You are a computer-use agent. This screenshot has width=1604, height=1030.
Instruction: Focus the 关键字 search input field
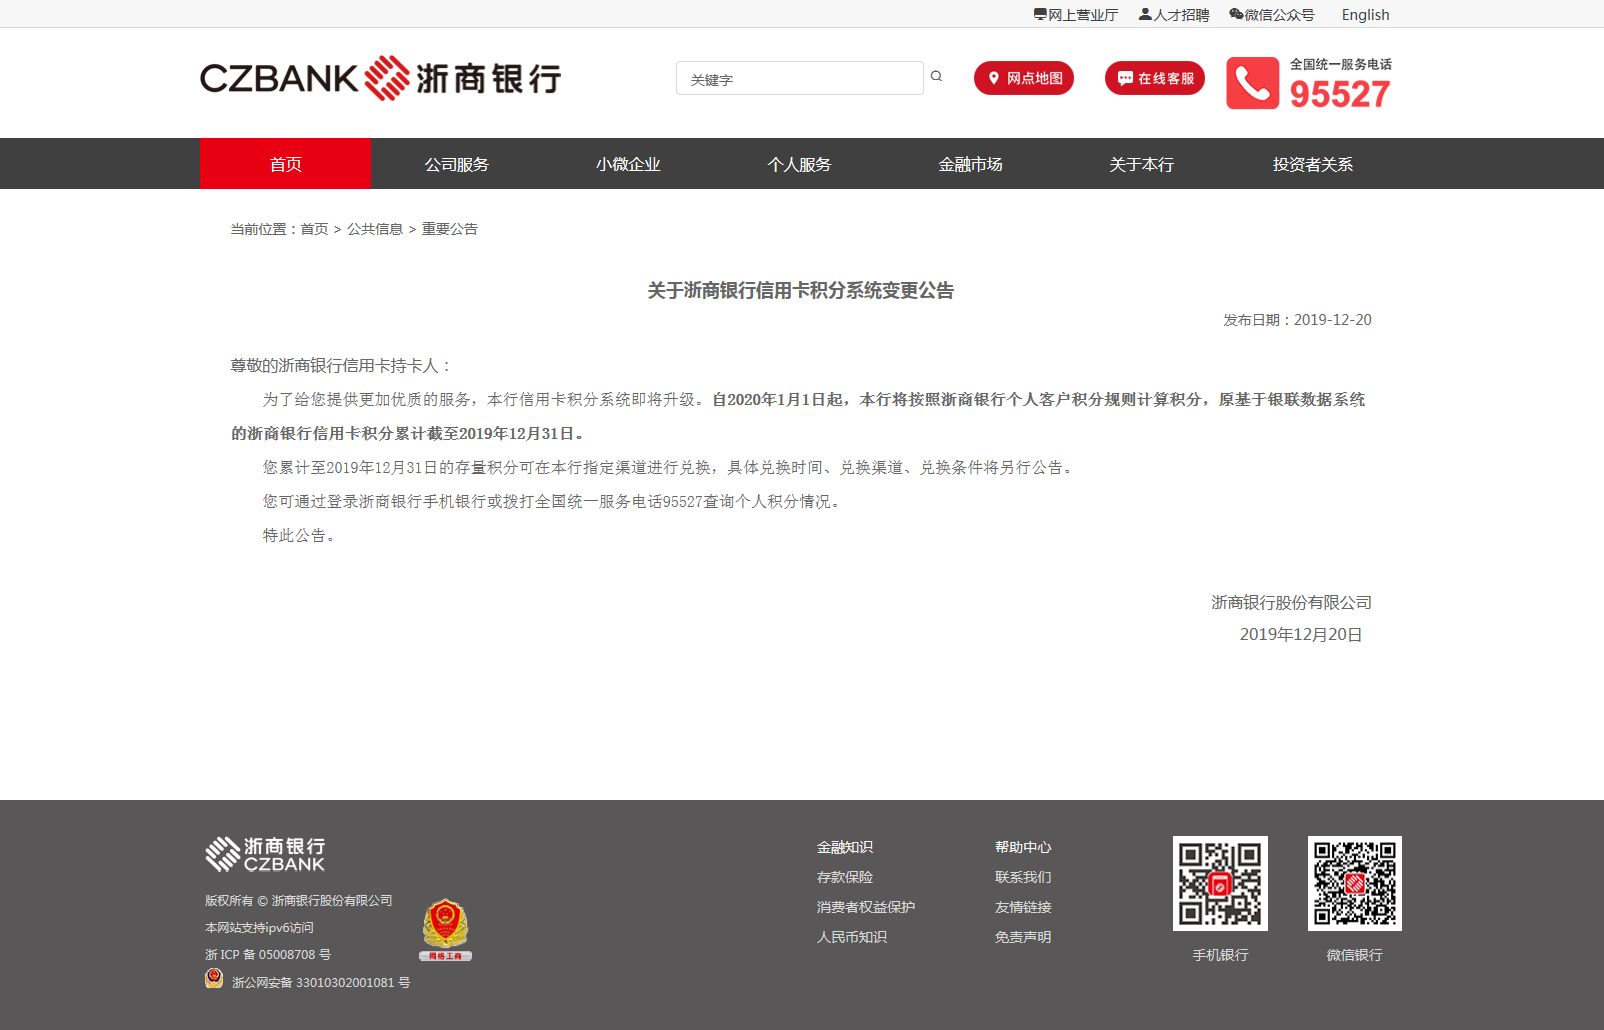800,78
